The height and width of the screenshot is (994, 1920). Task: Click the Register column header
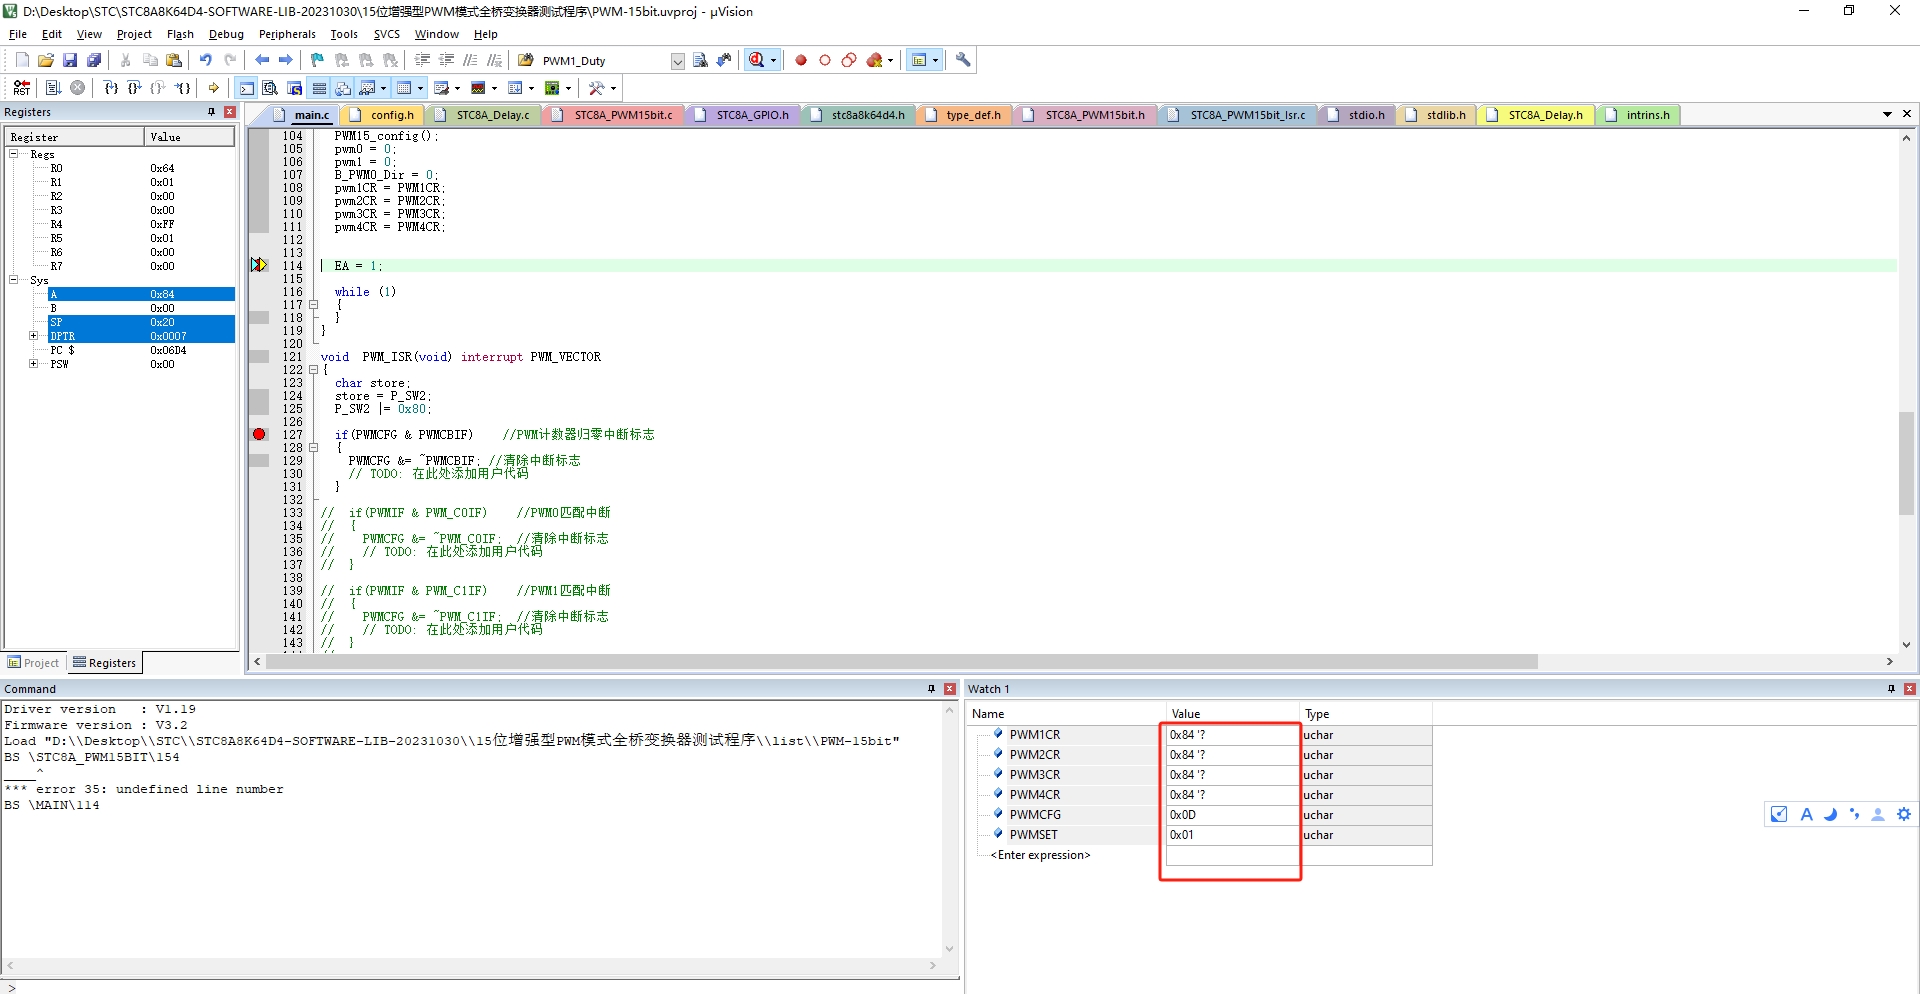(x=75, y=137)
